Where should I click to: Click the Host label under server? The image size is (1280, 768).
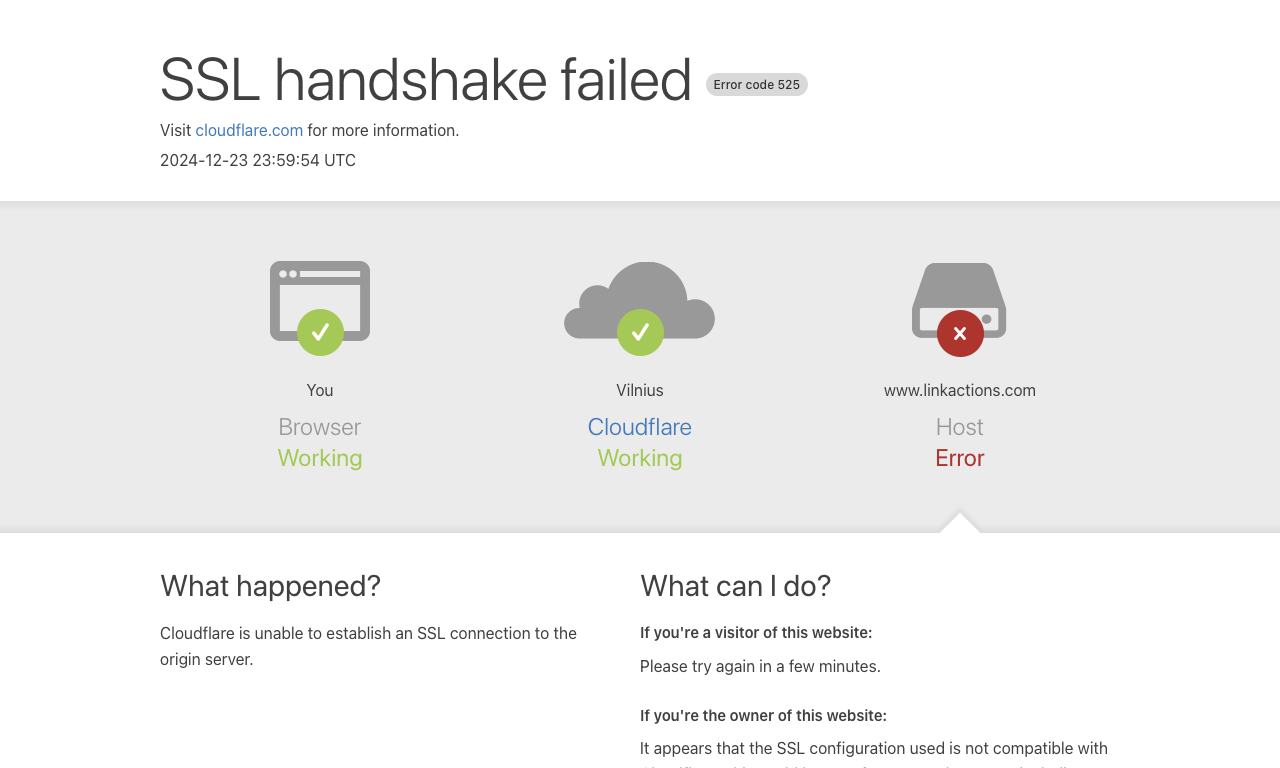(960, 427)
